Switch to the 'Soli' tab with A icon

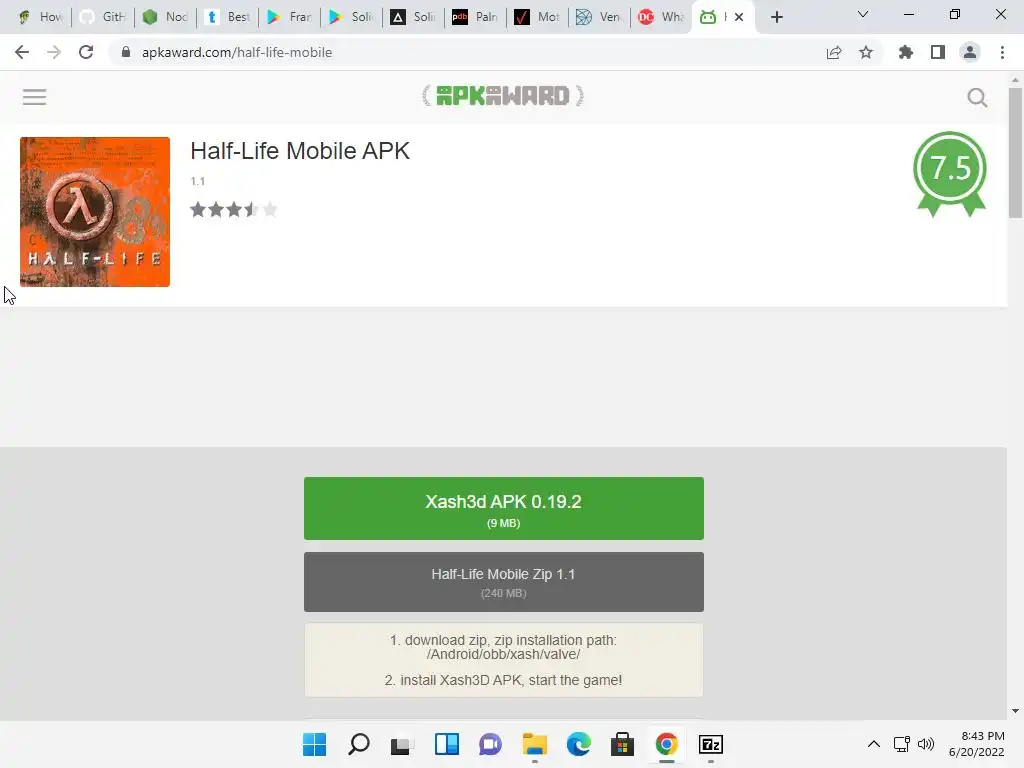coord(414,17)
